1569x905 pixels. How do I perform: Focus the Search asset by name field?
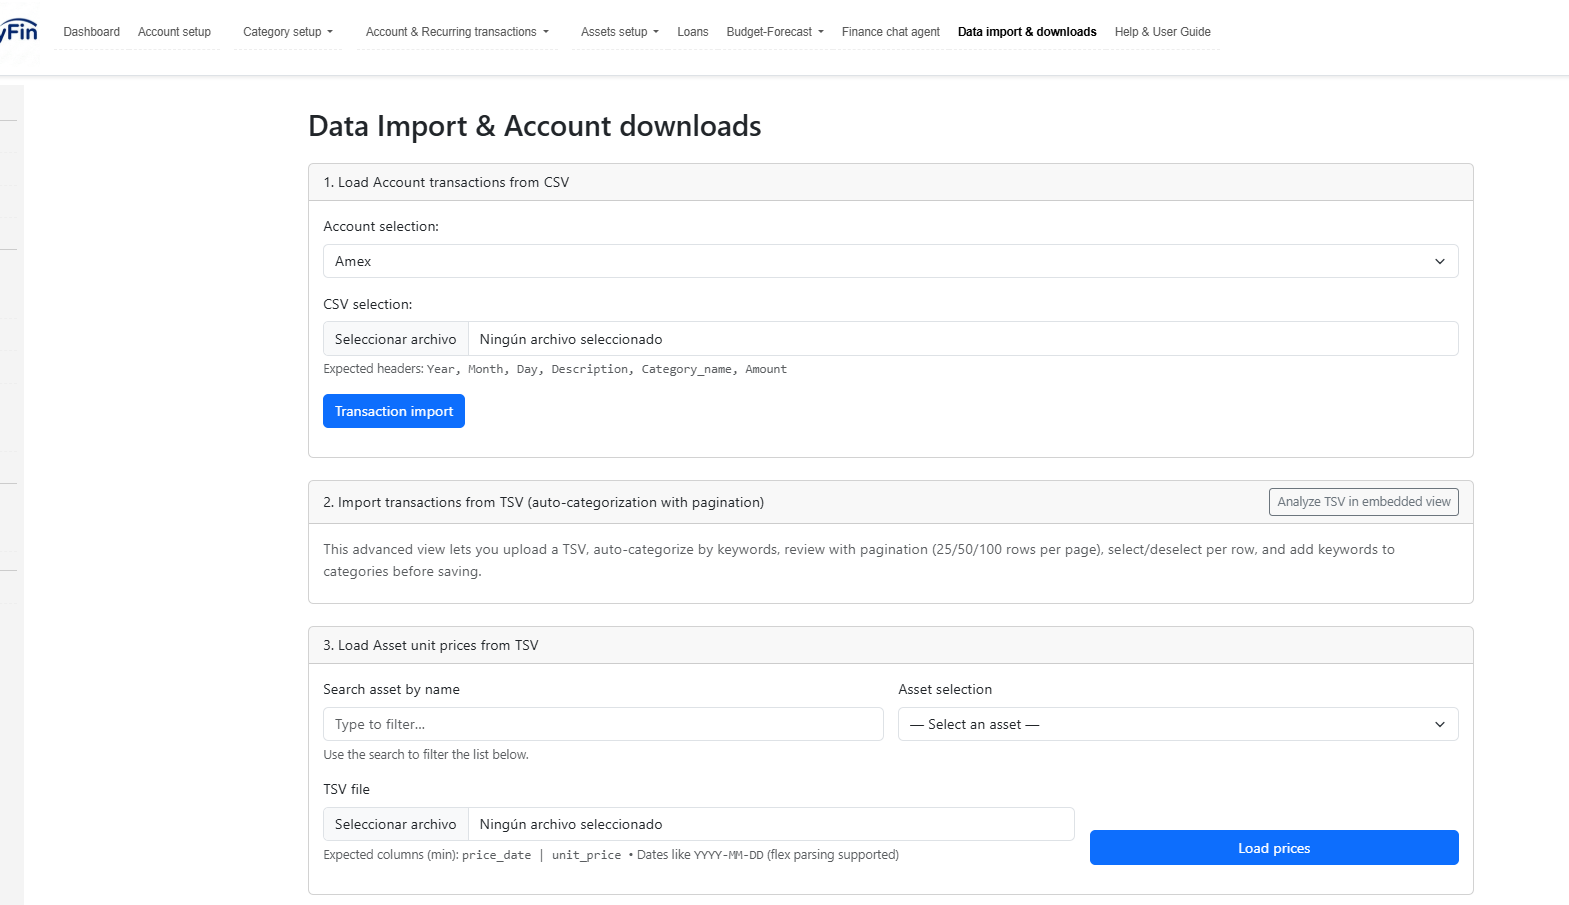pyautogui.click(x=603, y=724)
